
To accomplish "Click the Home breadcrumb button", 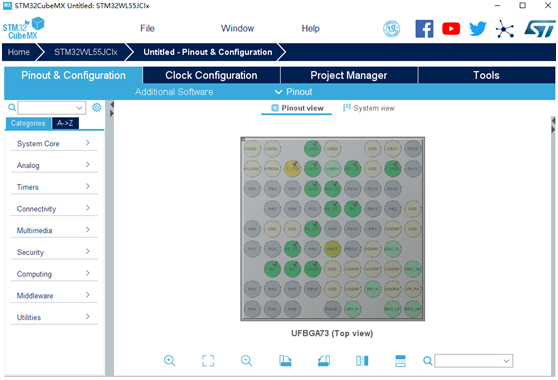I will (19, 52).
